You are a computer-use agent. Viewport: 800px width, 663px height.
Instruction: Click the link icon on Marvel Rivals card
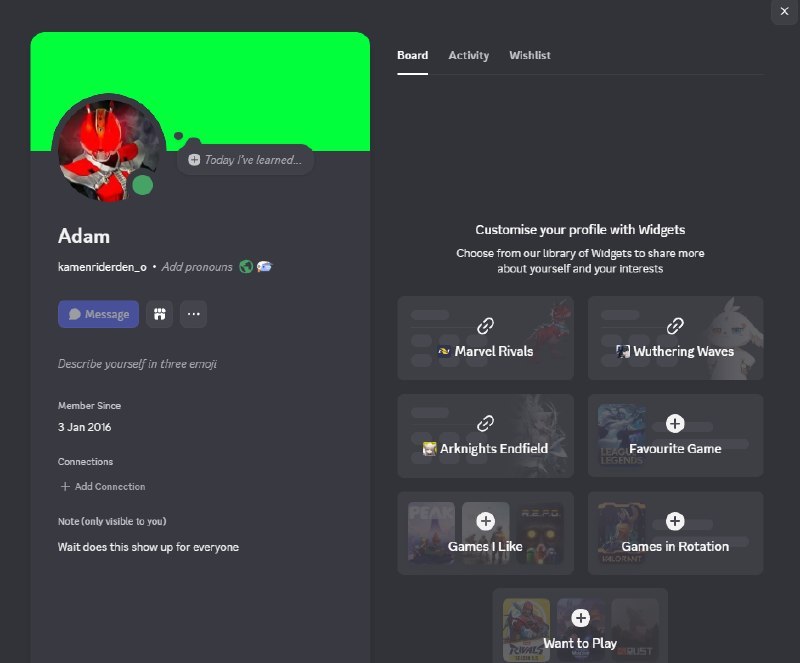(485, 326)
